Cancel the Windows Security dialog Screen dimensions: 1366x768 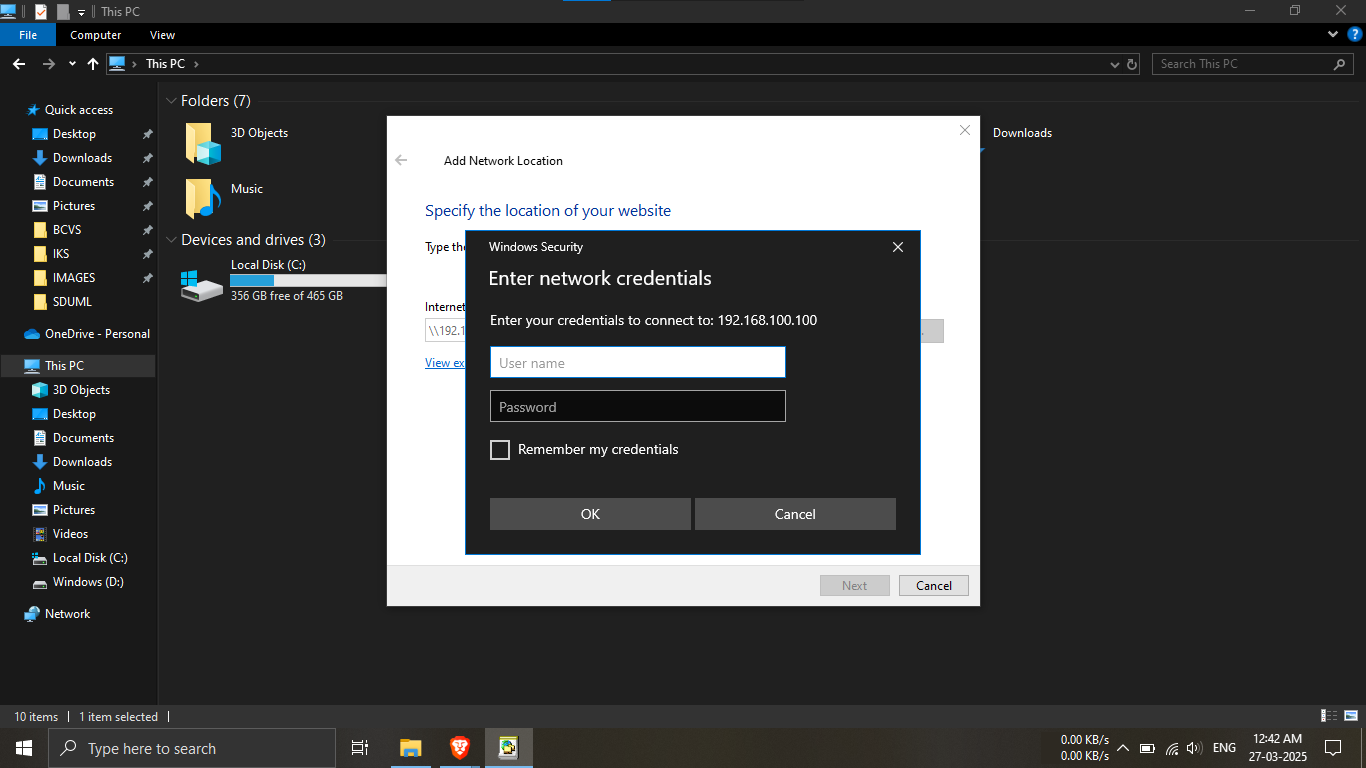click(795, 514)
